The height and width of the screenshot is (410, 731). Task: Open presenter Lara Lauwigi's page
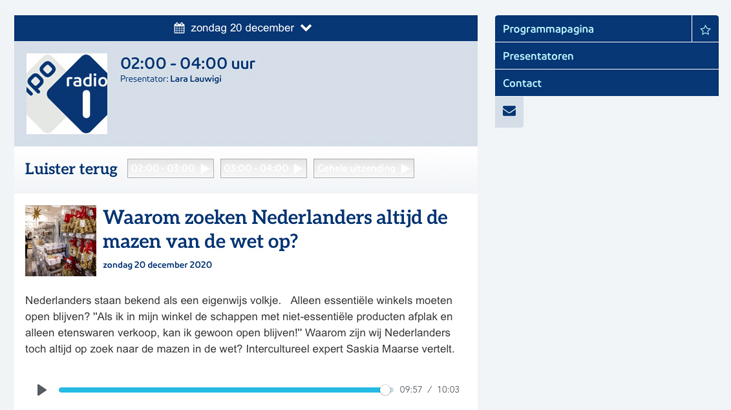[196, 79]
